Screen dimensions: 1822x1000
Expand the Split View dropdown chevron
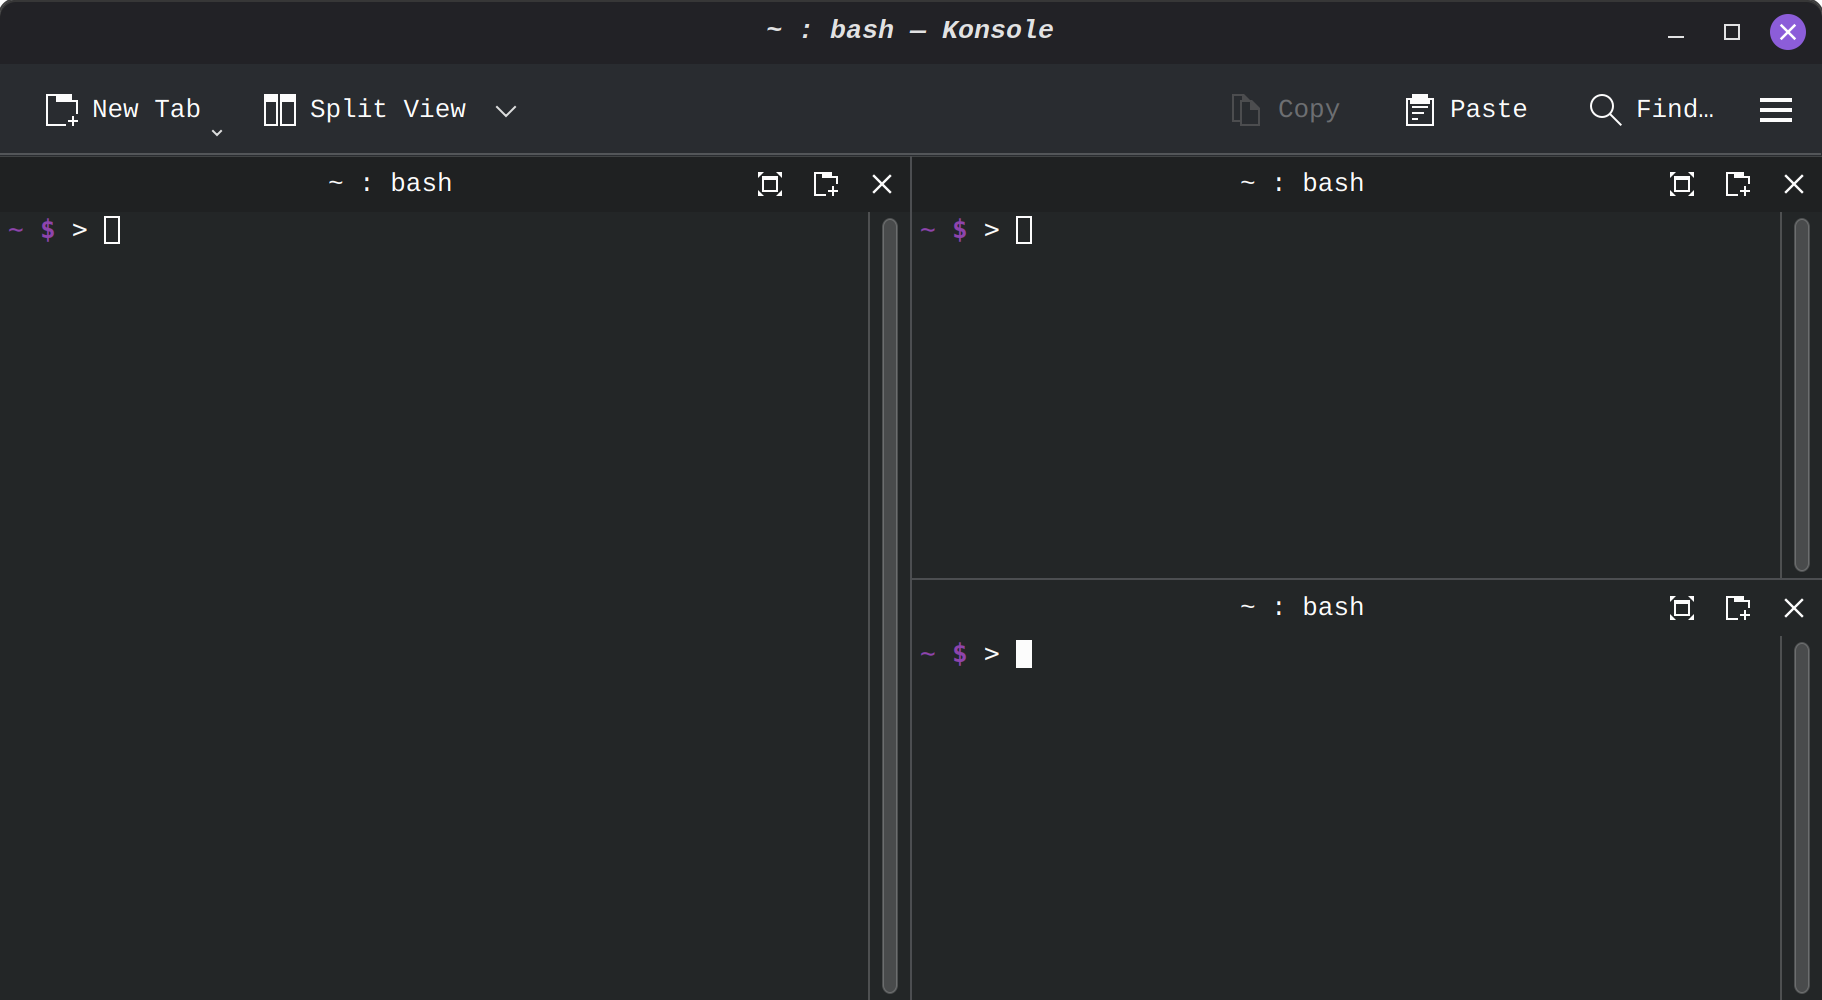pos(506,110)
